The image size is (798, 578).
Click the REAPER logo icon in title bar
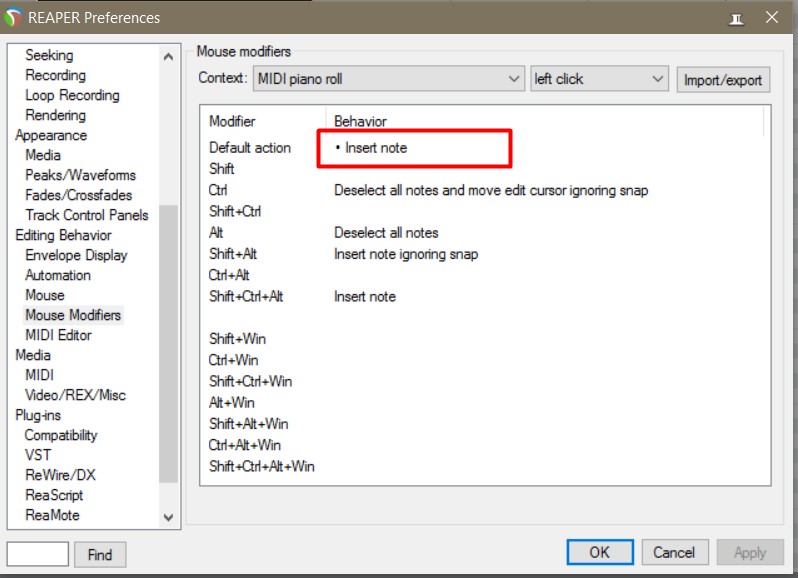13,17
